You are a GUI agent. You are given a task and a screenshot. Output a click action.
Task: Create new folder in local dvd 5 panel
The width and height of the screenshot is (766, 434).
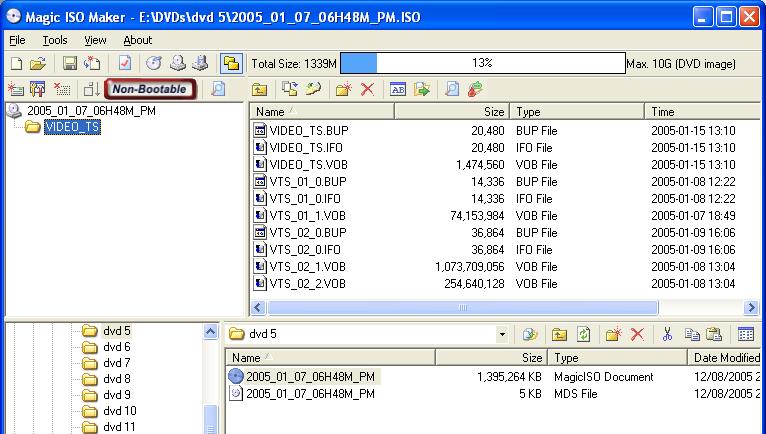pyautogui.click(x=614, y=334)
